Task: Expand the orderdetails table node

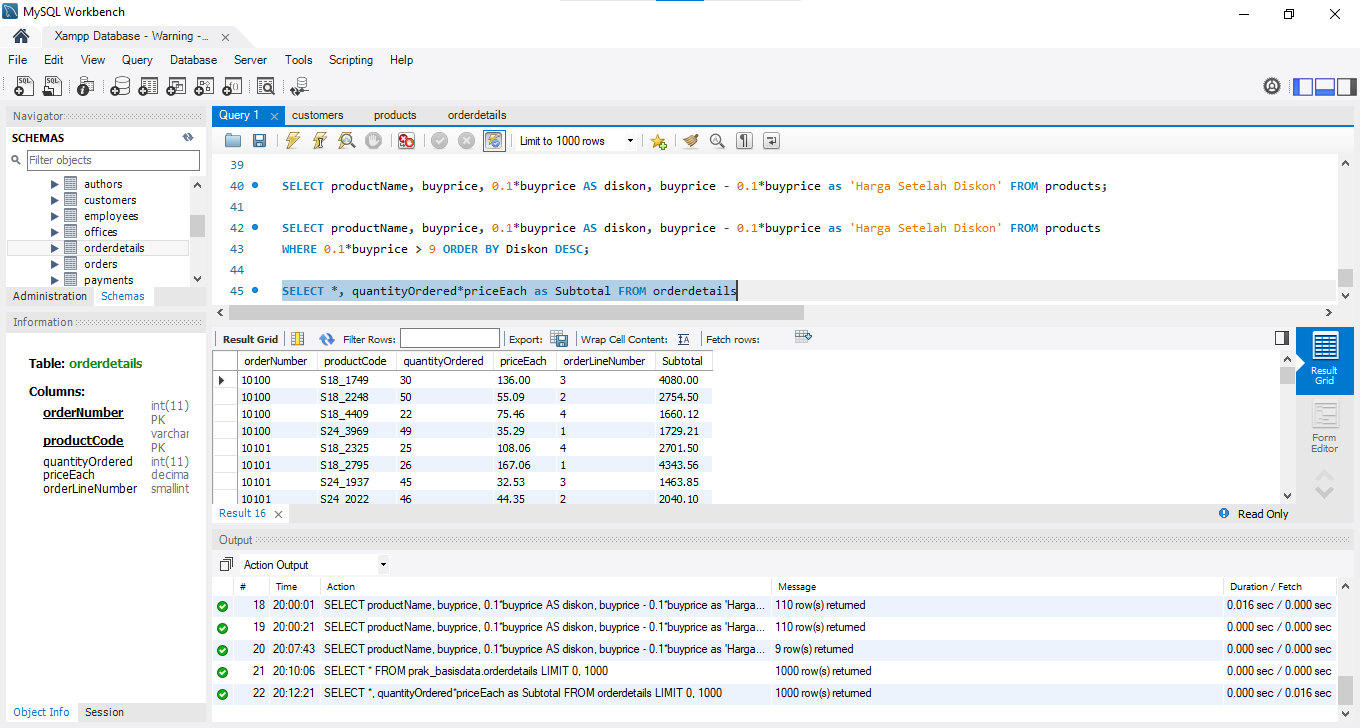Action: 55,248
